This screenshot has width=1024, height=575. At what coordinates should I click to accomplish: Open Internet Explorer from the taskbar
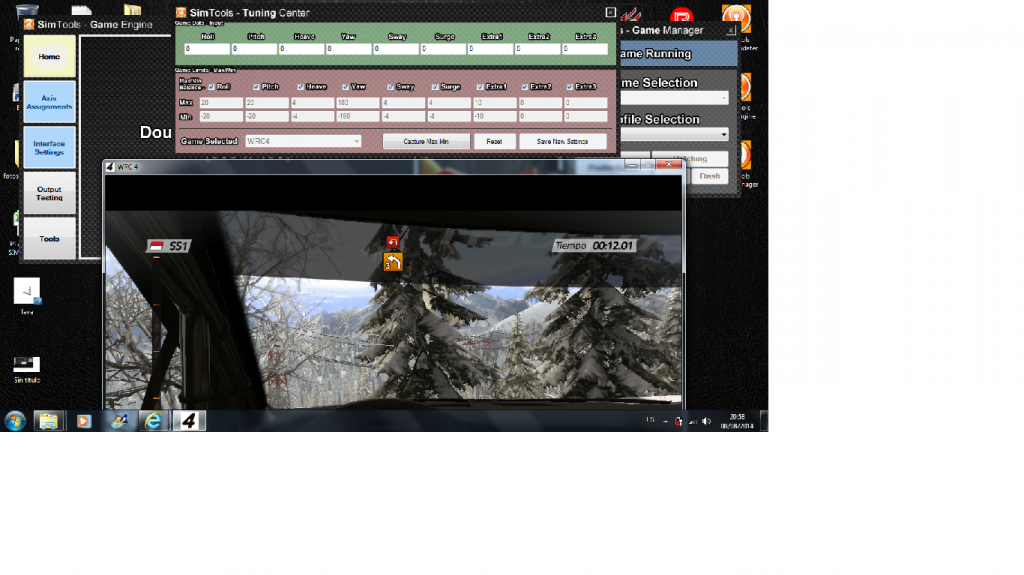click(x=153, y=421)
